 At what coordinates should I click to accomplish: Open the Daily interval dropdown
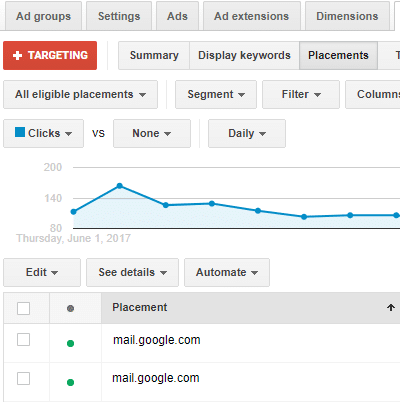click(247, 133)
